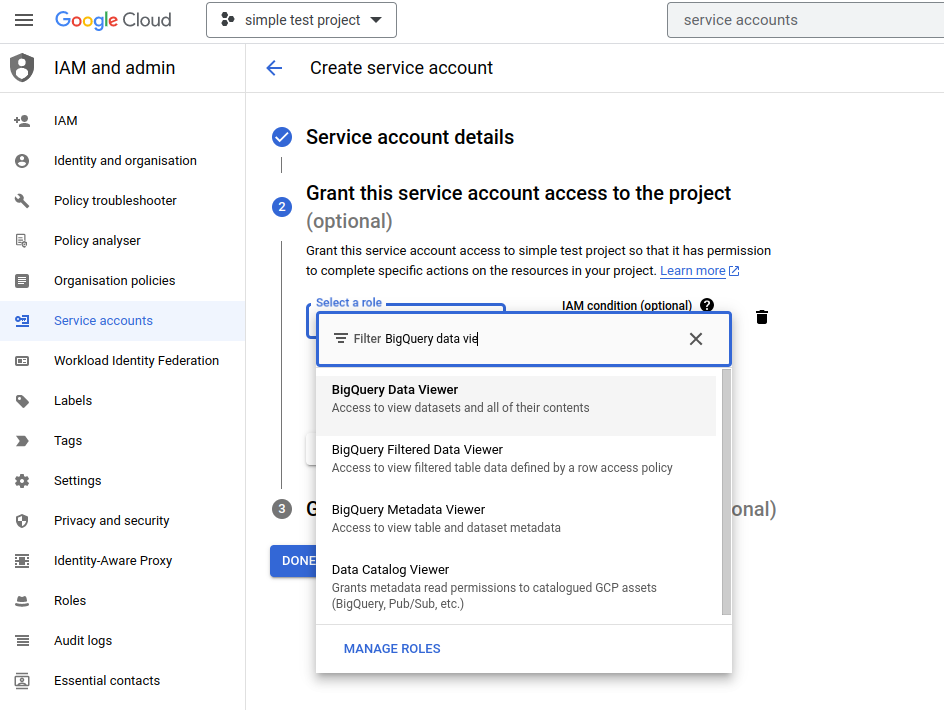Click the Privacy and security shield icon

[22, 521]
